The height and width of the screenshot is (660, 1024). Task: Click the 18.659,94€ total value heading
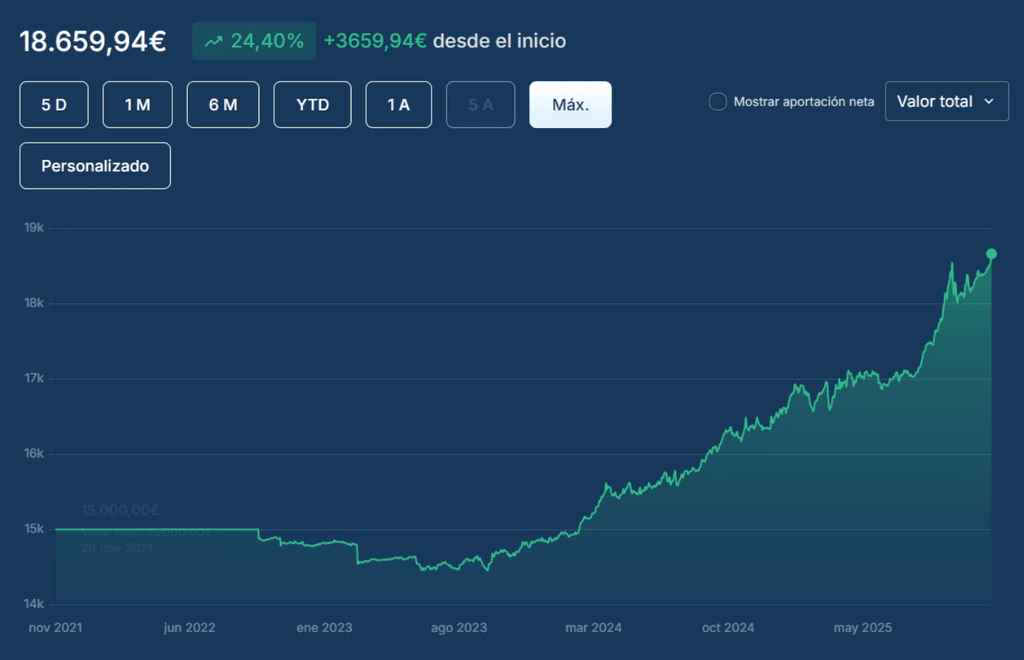(x=93, y=41)
